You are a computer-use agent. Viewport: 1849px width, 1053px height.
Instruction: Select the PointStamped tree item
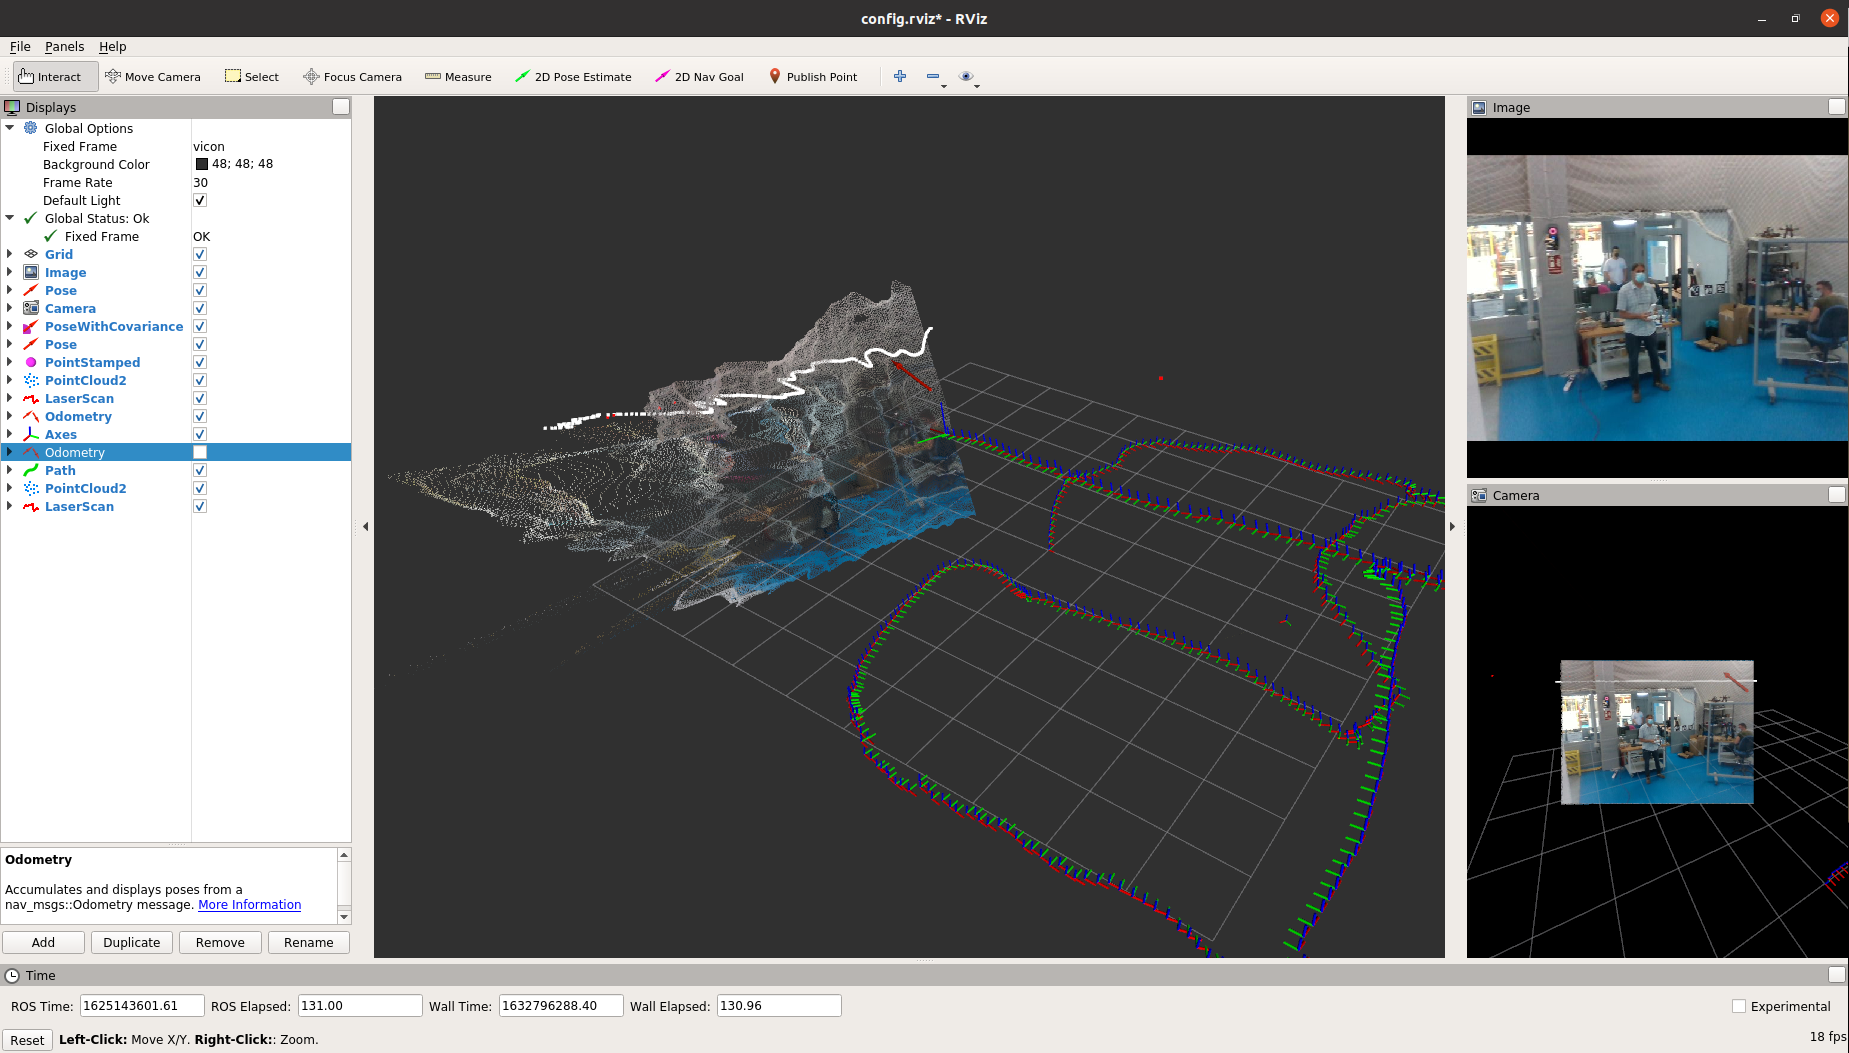92,362
